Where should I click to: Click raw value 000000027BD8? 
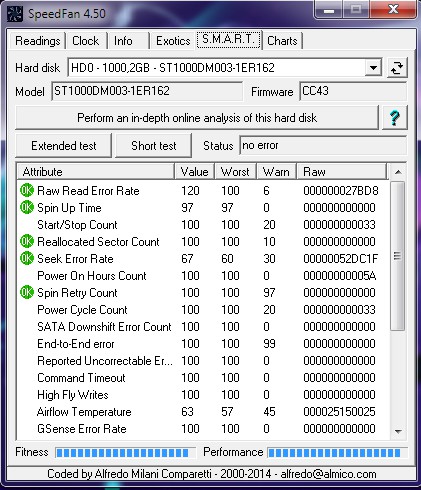pos(341,191)
